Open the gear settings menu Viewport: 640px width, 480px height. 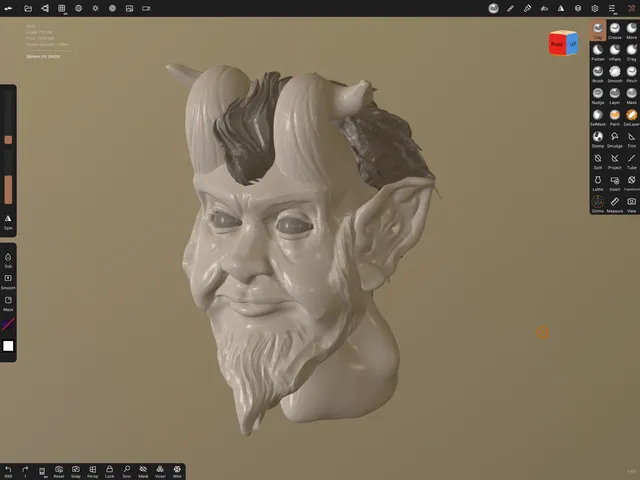595,8
